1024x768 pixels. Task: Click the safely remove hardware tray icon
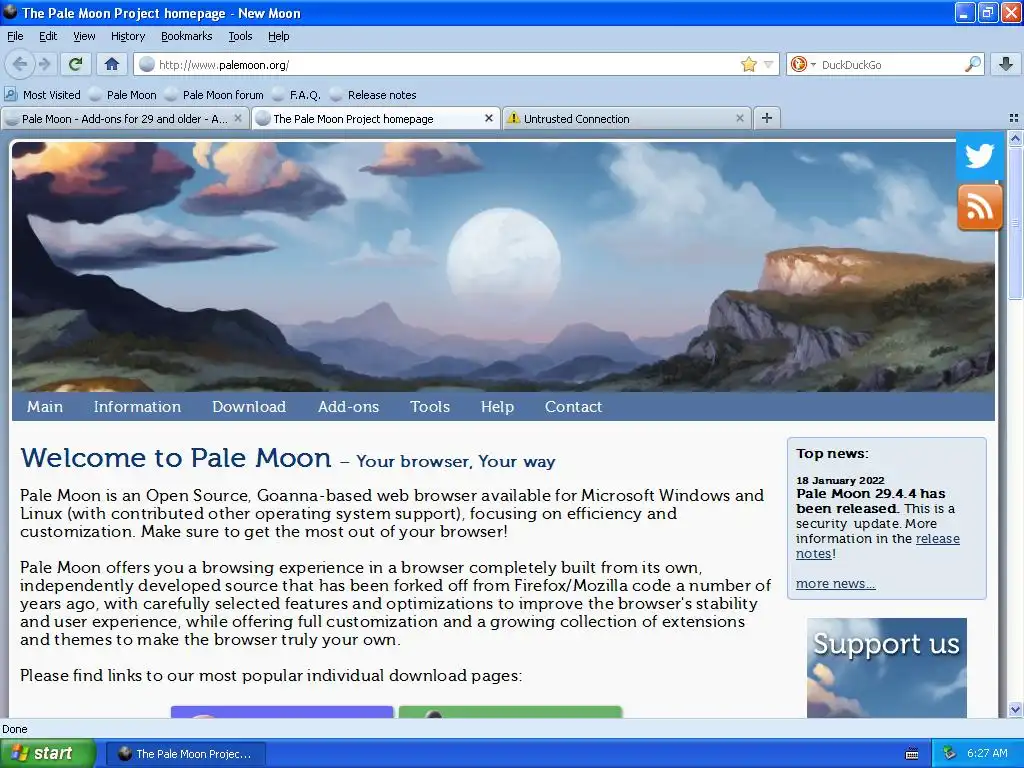point(950,753)
